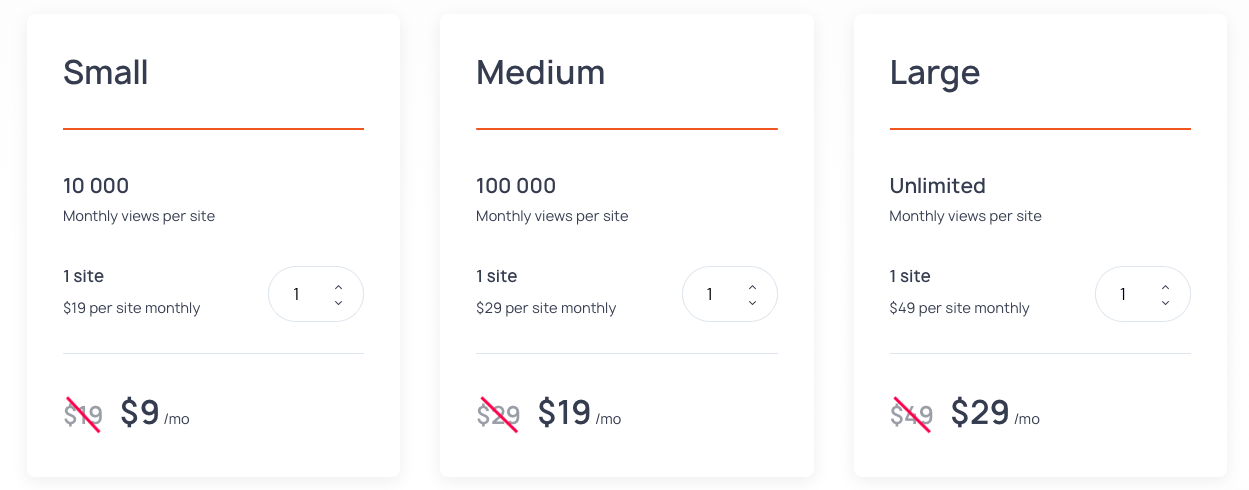The width and height of the screenshot is (1249, 490).
Task: Click the $29 /mo discounted price
Action: tap(995, 412)
